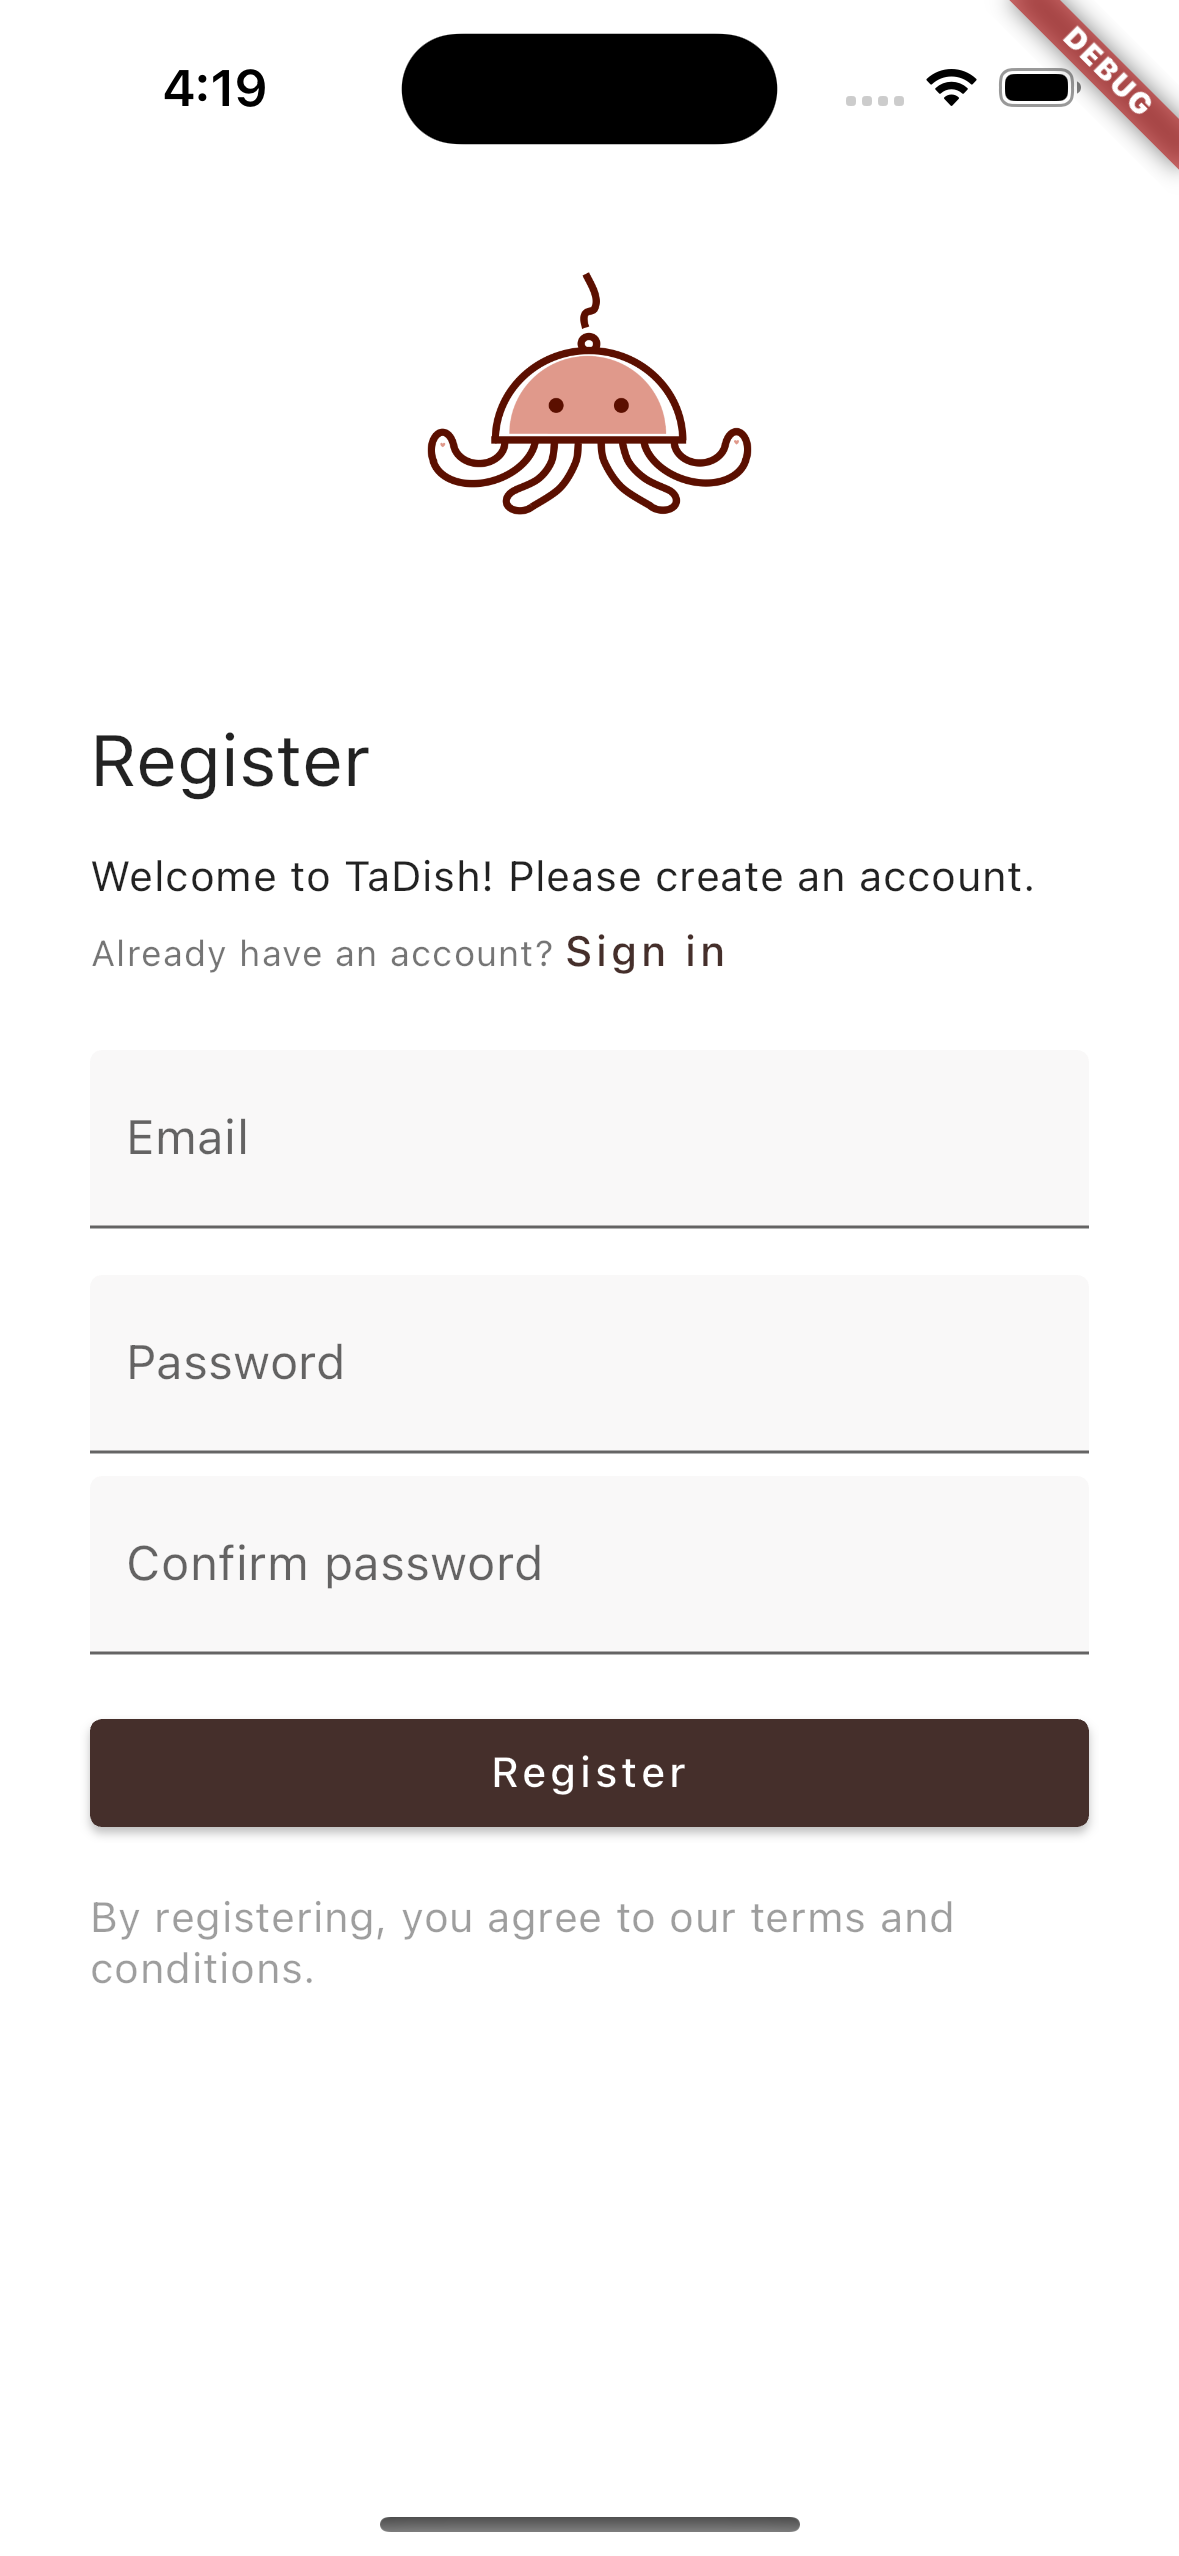The image size is (1179, 2556).
Task: Tap the Register page heading
Action: tap(231, 762)
